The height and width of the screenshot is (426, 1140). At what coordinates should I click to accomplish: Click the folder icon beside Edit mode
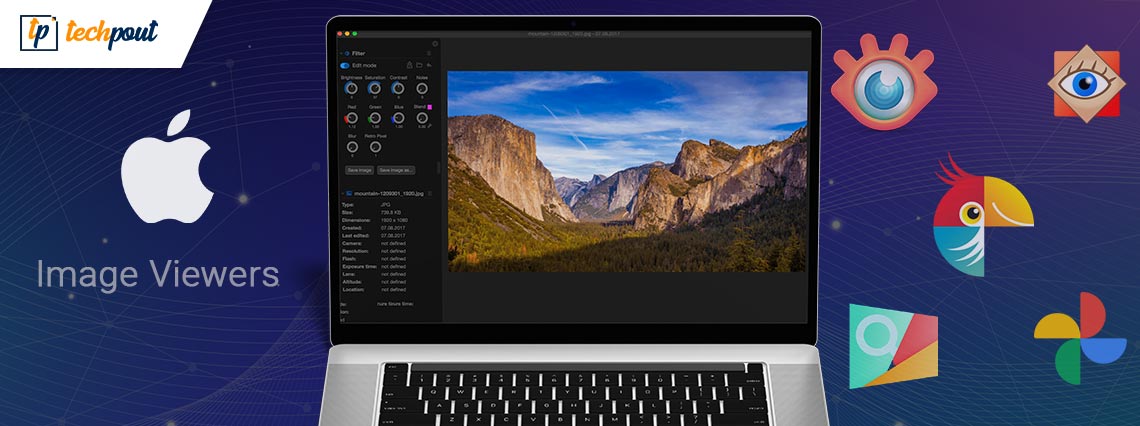tap(419, 65)
